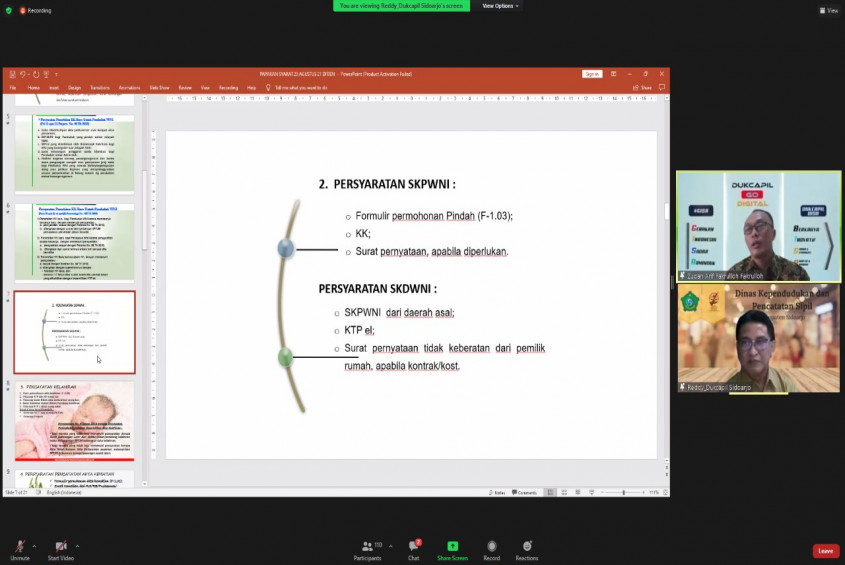845x565 pixels.
Task: Click the Sign in button in PowerPoint
Action: tap(592, 74)
